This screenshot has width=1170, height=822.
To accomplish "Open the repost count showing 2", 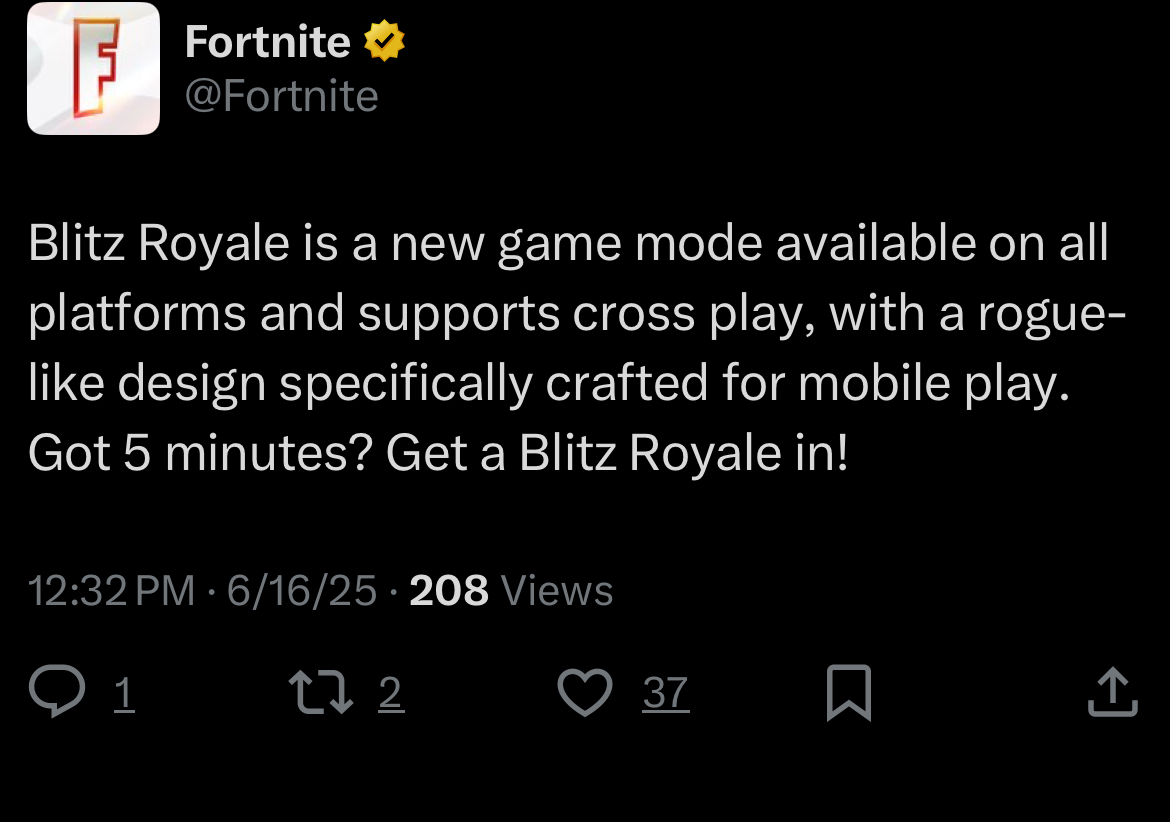I will (391, 693).
